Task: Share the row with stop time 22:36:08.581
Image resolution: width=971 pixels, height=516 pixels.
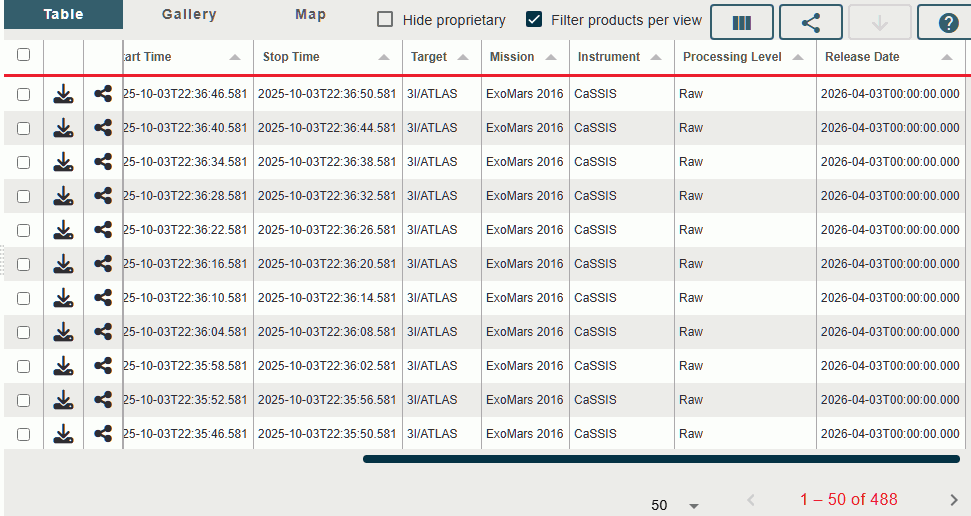Action: pos(102,332)
